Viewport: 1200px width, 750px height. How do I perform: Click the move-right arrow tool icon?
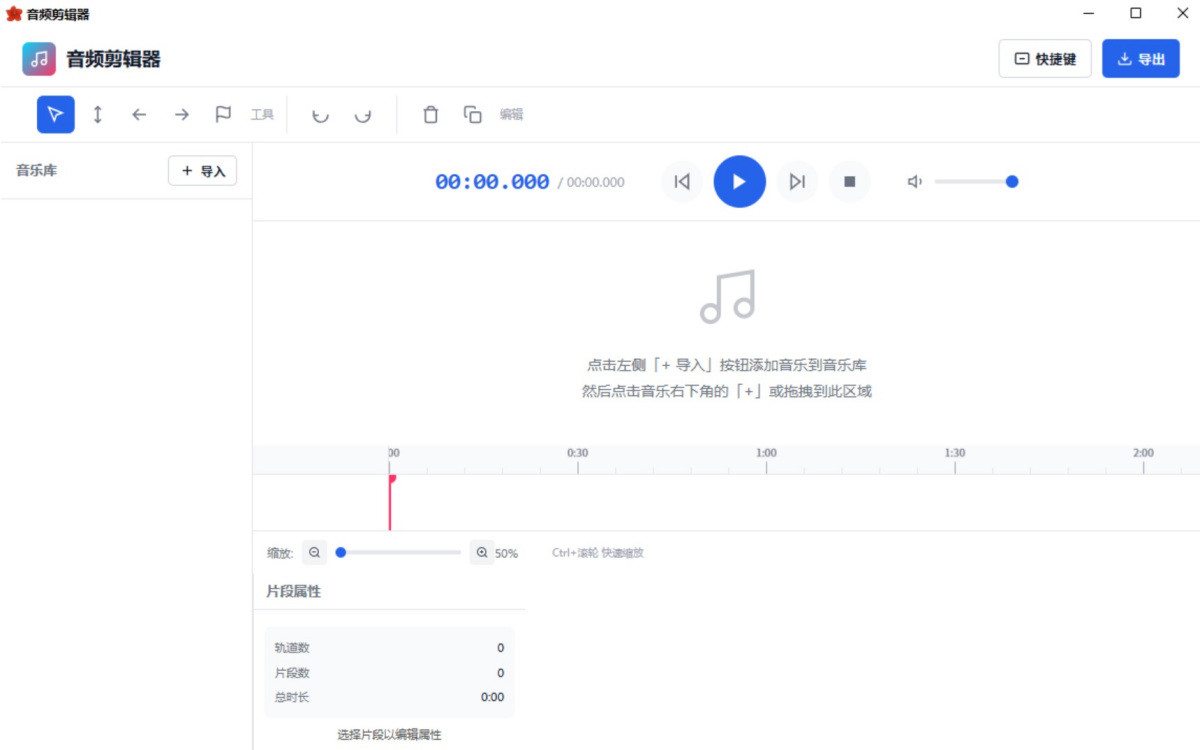click(181, 114)
